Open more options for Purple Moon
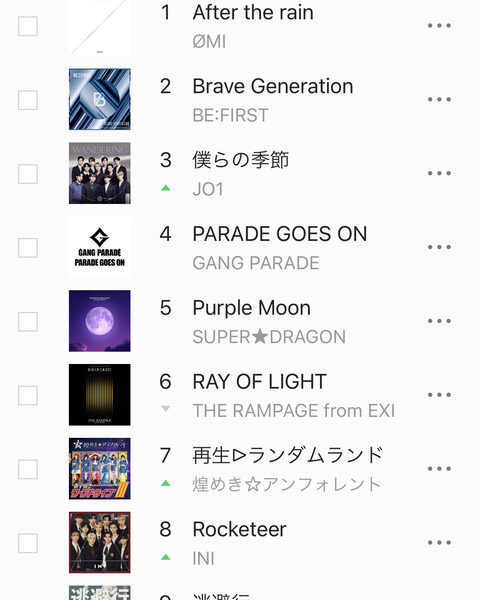Viewport: 480px width, 600px height. pos(439,321)
